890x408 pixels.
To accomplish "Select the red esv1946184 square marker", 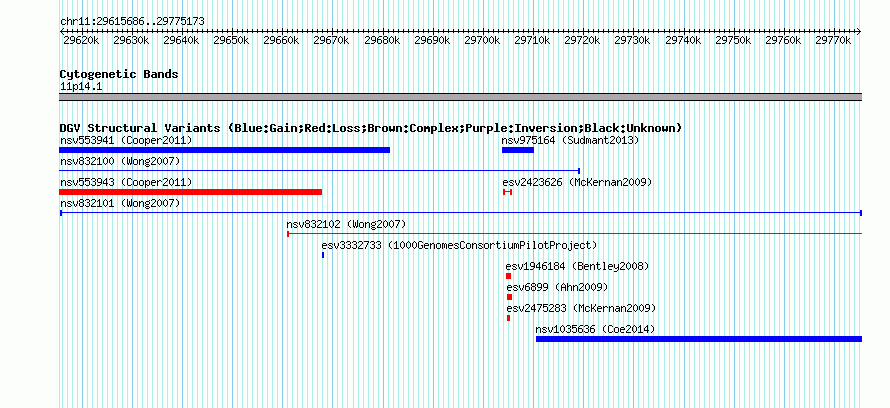I will 509,276.
